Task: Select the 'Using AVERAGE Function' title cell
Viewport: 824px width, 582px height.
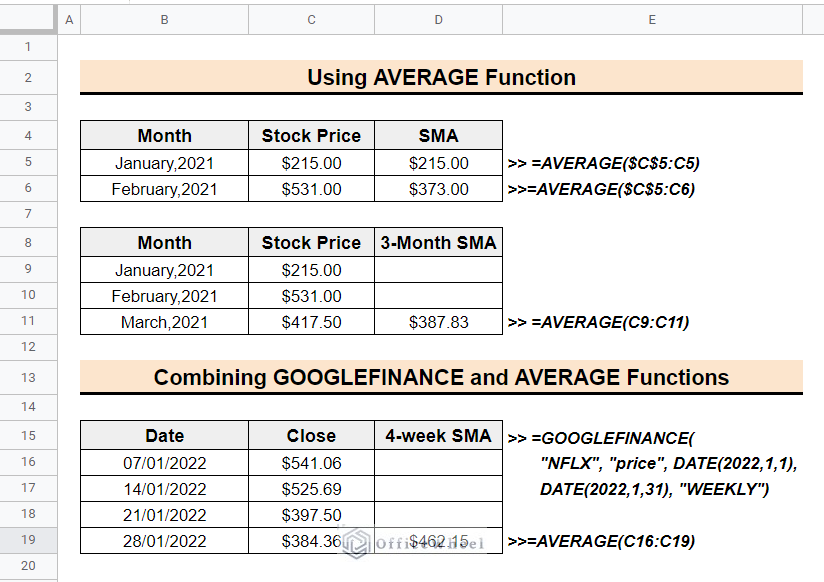Action: tap(441, 77)
